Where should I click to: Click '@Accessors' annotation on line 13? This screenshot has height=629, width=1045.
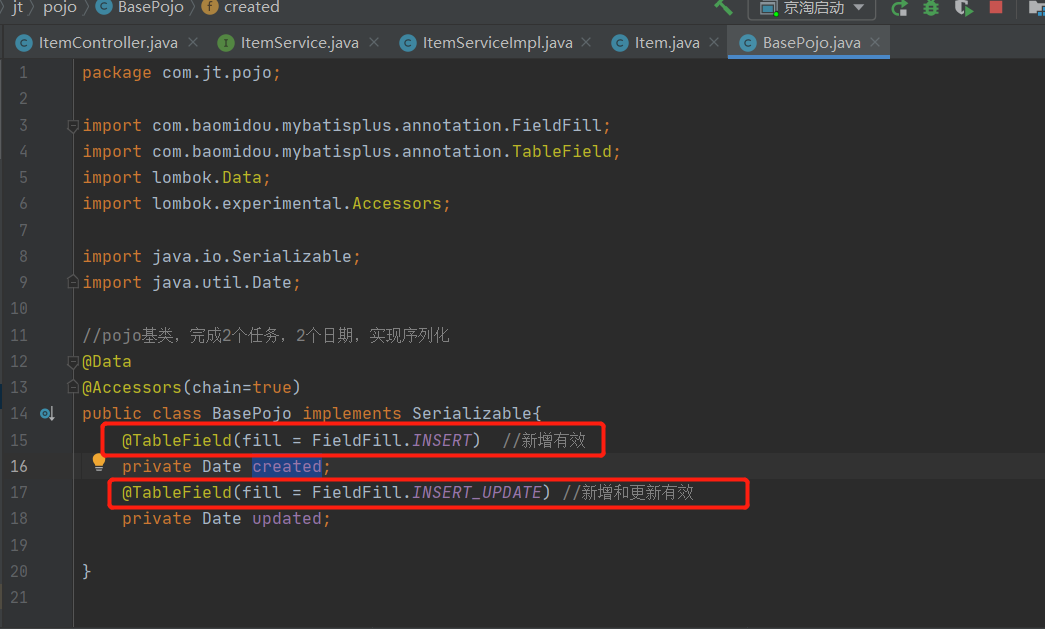(x=132, y=388)
